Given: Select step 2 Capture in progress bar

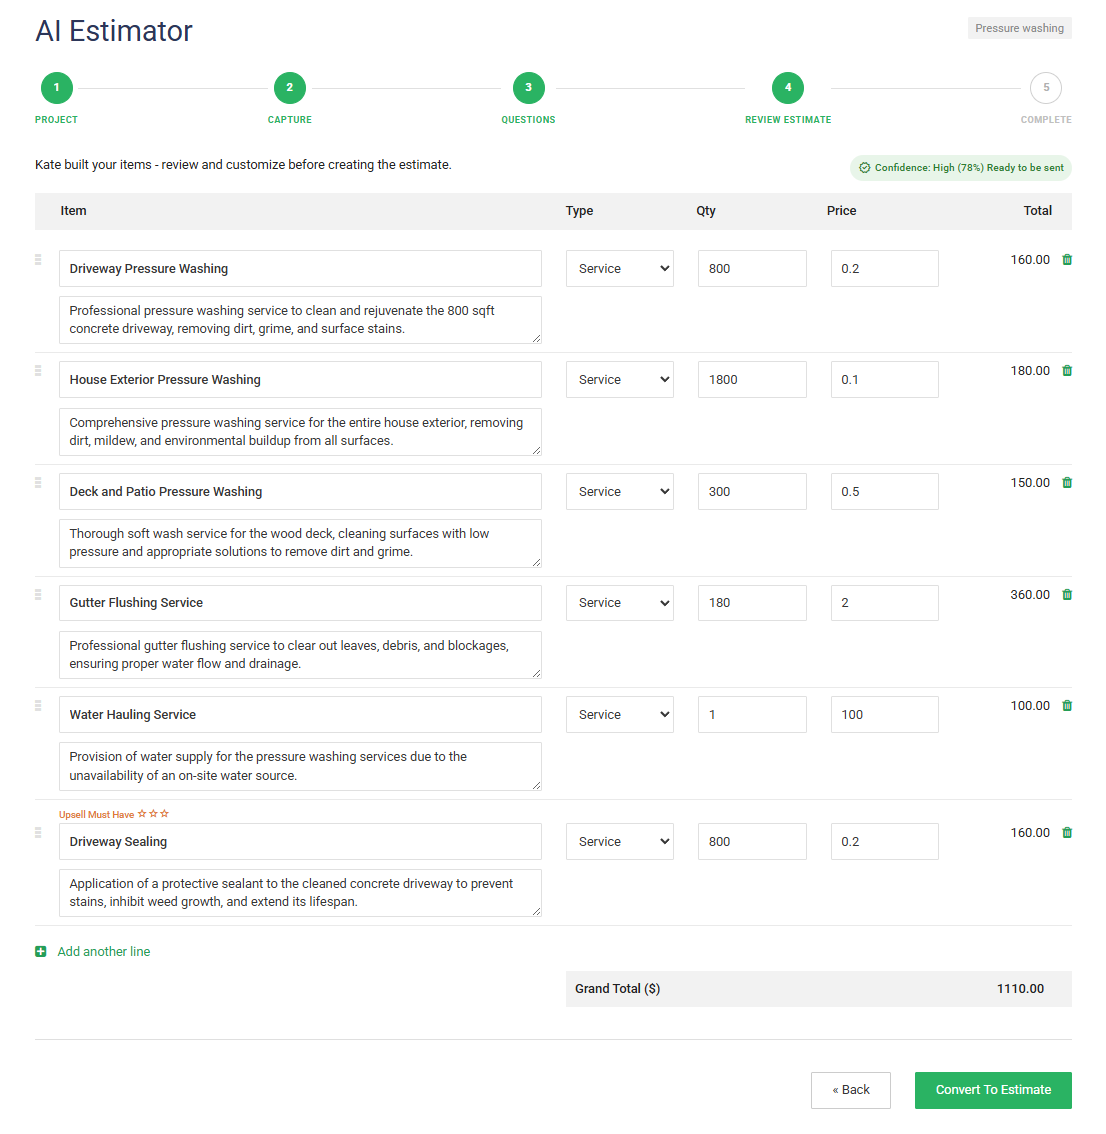Looking at the screenshot, I should (x=290, y=88).
